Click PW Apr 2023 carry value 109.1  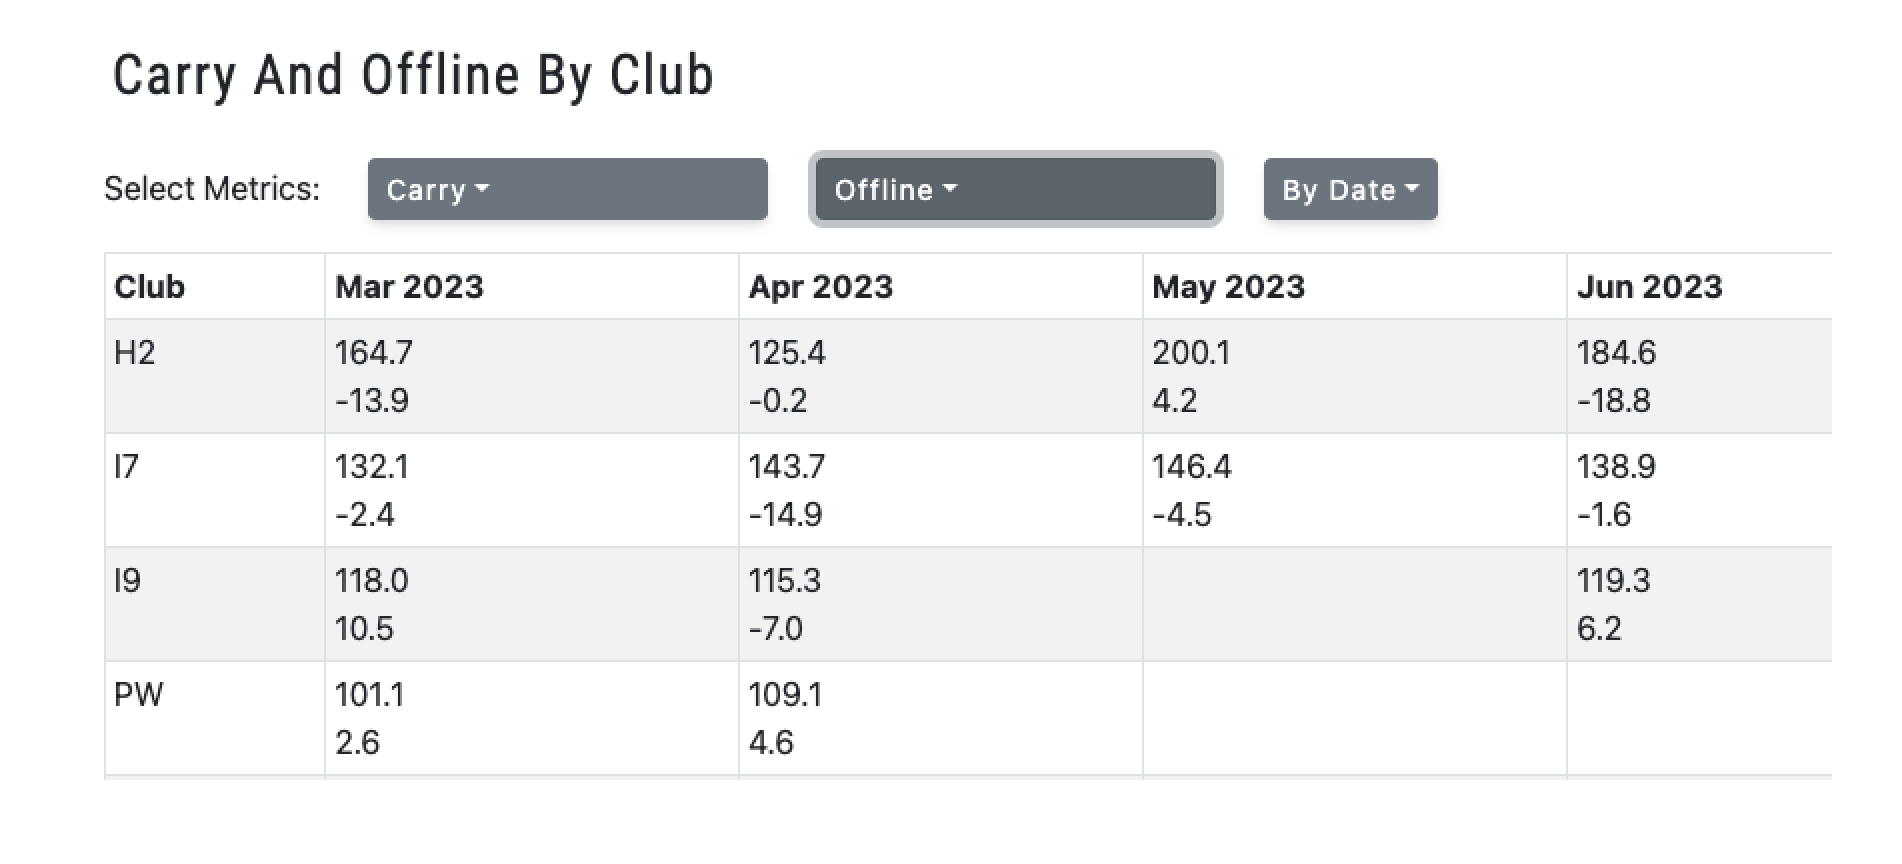pyautogui.click(x=785, y=695)
